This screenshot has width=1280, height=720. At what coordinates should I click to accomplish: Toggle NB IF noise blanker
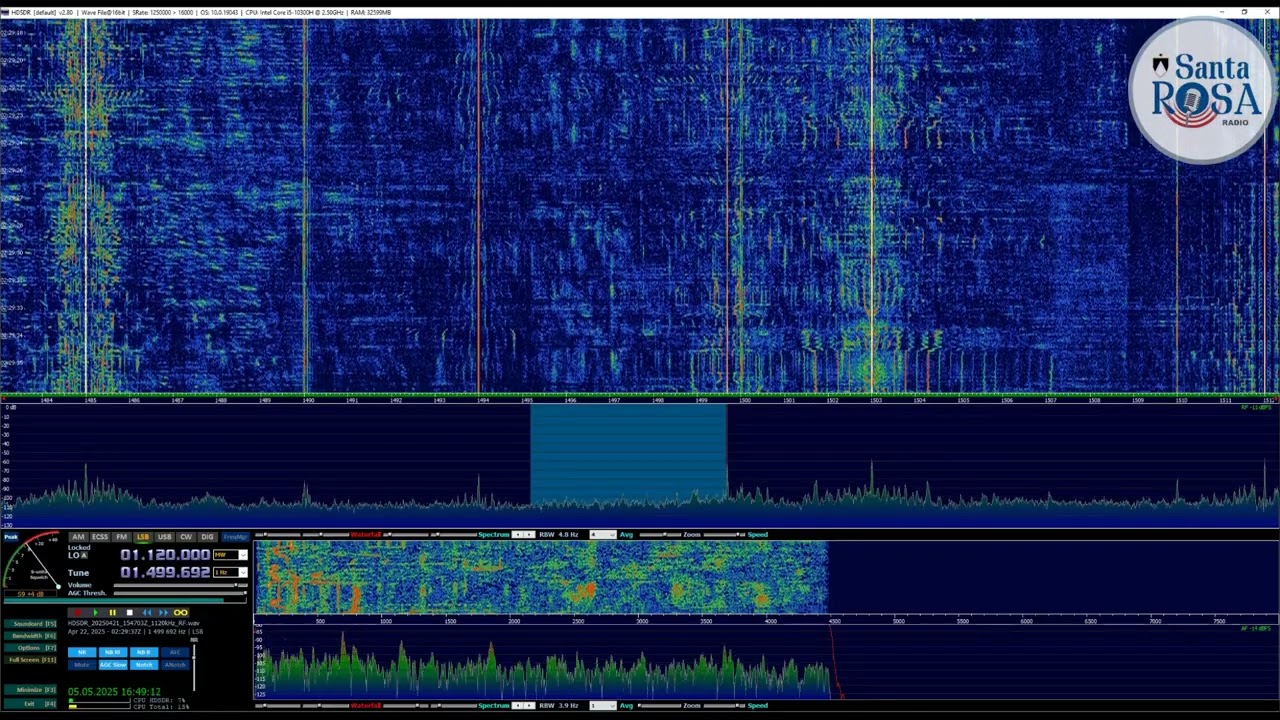(x=144, y=652)
